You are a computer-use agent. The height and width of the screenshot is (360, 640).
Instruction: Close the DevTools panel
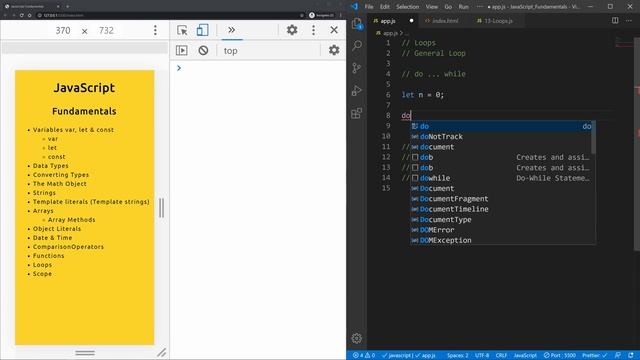pyautogui.click(x=334, y=30)
